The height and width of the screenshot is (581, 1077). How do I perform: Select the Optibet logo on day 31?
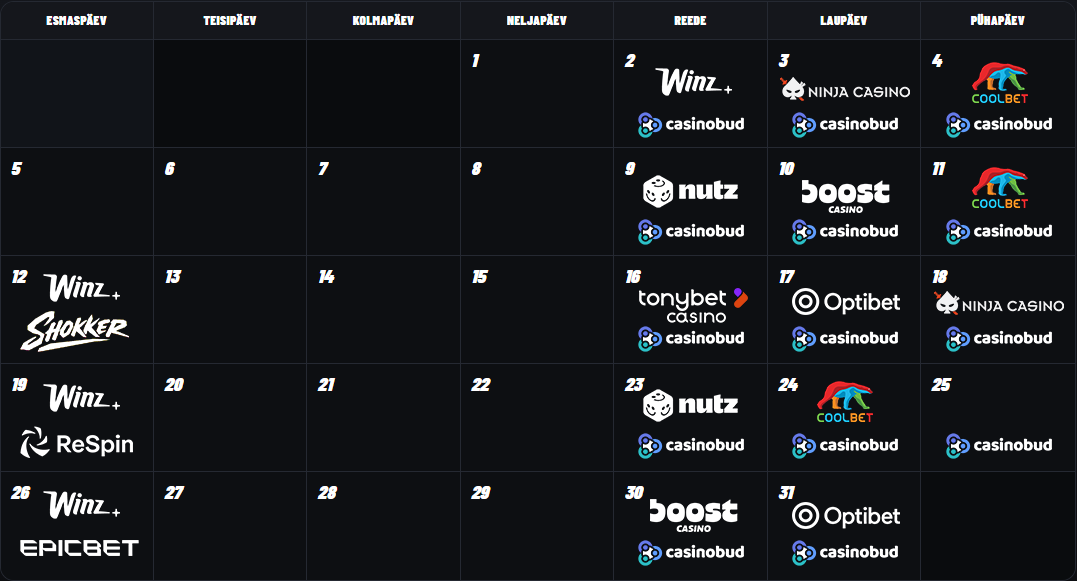point(846,516)
